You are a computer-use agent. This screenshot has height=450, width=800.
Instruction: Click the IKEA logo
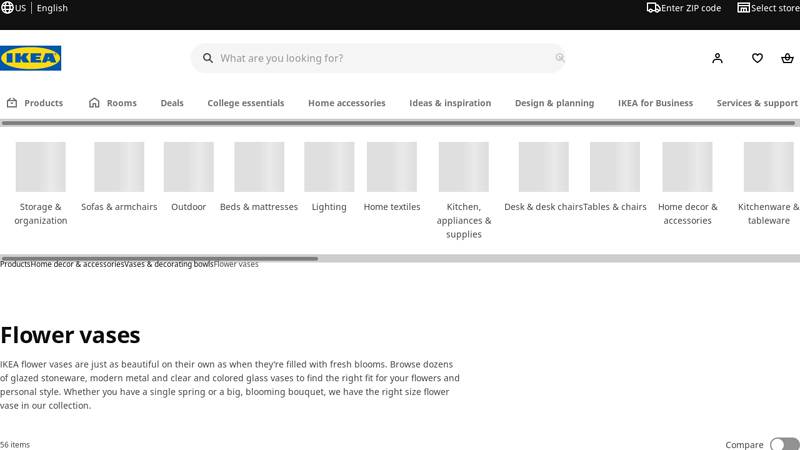(x=31, y=58)
